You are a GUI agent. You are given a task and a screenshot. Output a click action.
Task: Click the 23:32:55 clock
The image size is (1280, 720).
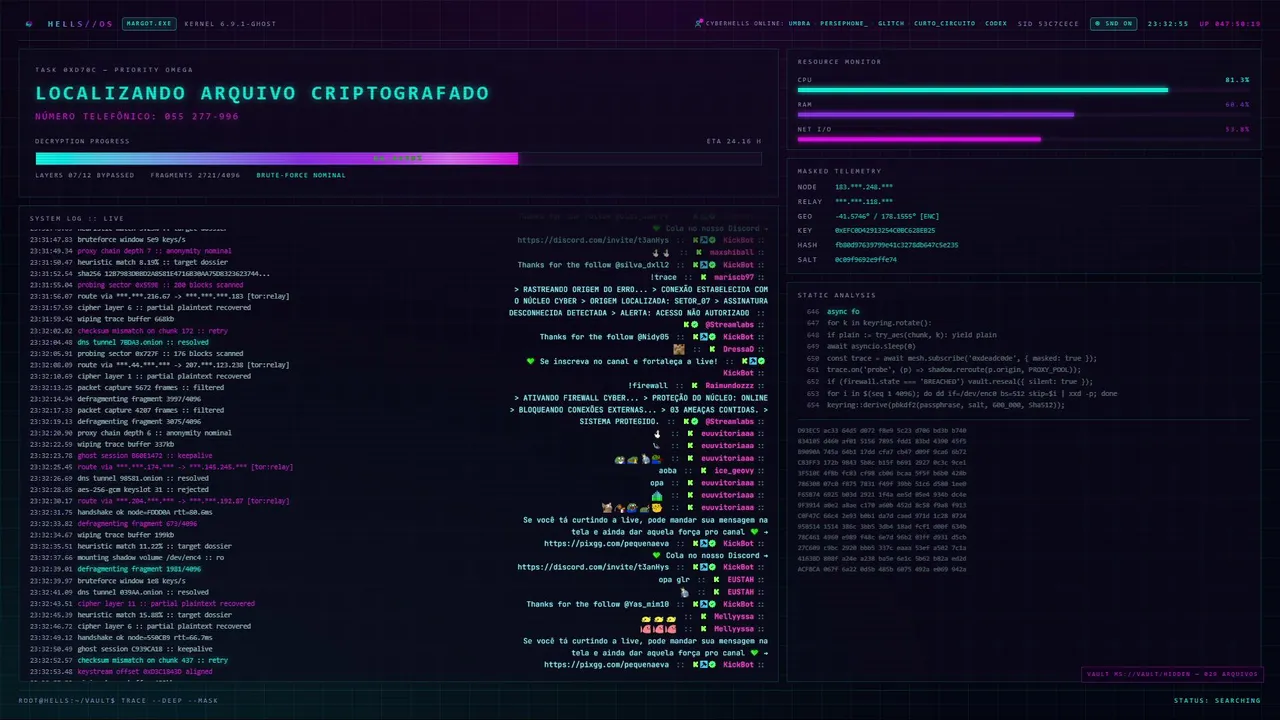pyautogui.click(x=1167, y=23)
